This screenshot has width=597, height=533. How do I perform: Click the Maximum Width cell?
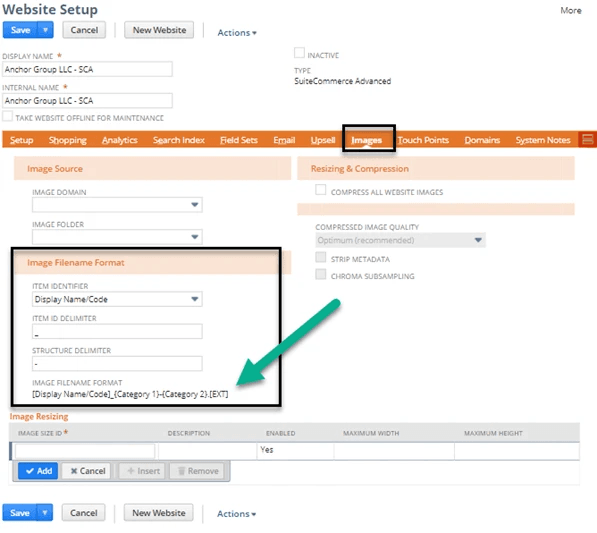tap(394, 451)
